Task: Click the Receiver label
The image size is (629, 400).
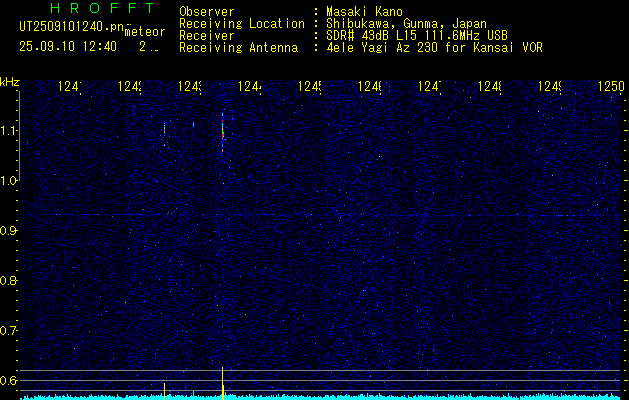Action: 207,36
